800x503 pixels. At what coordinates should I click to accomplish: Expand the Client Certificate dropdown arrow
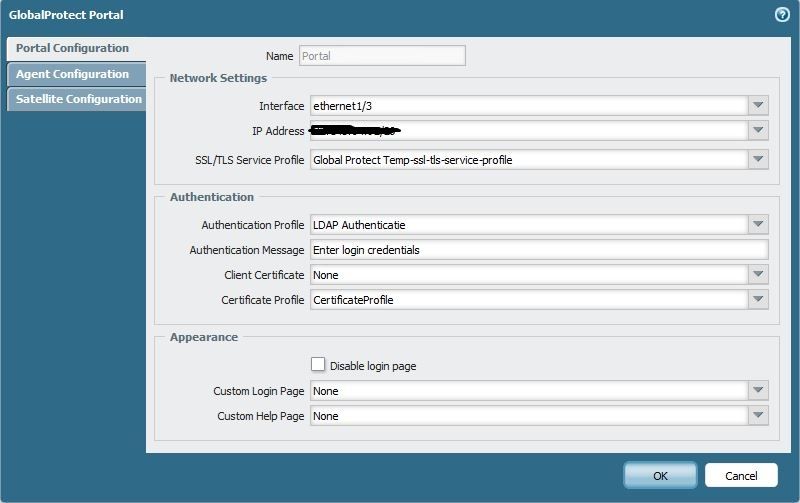pos(758,275)
